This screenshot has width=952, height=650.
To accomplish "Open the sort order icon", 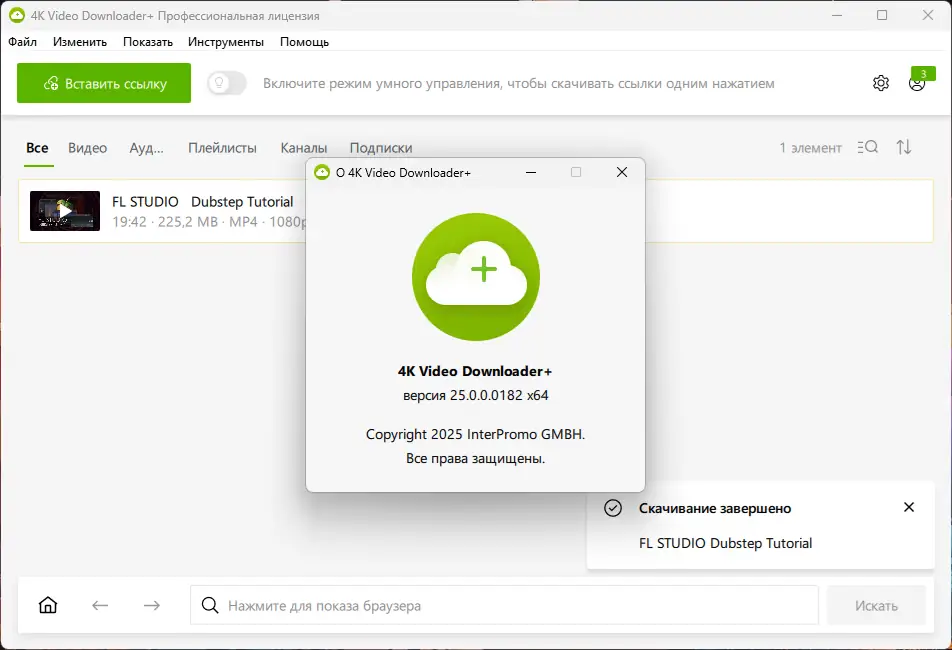I will click(904, 147).
